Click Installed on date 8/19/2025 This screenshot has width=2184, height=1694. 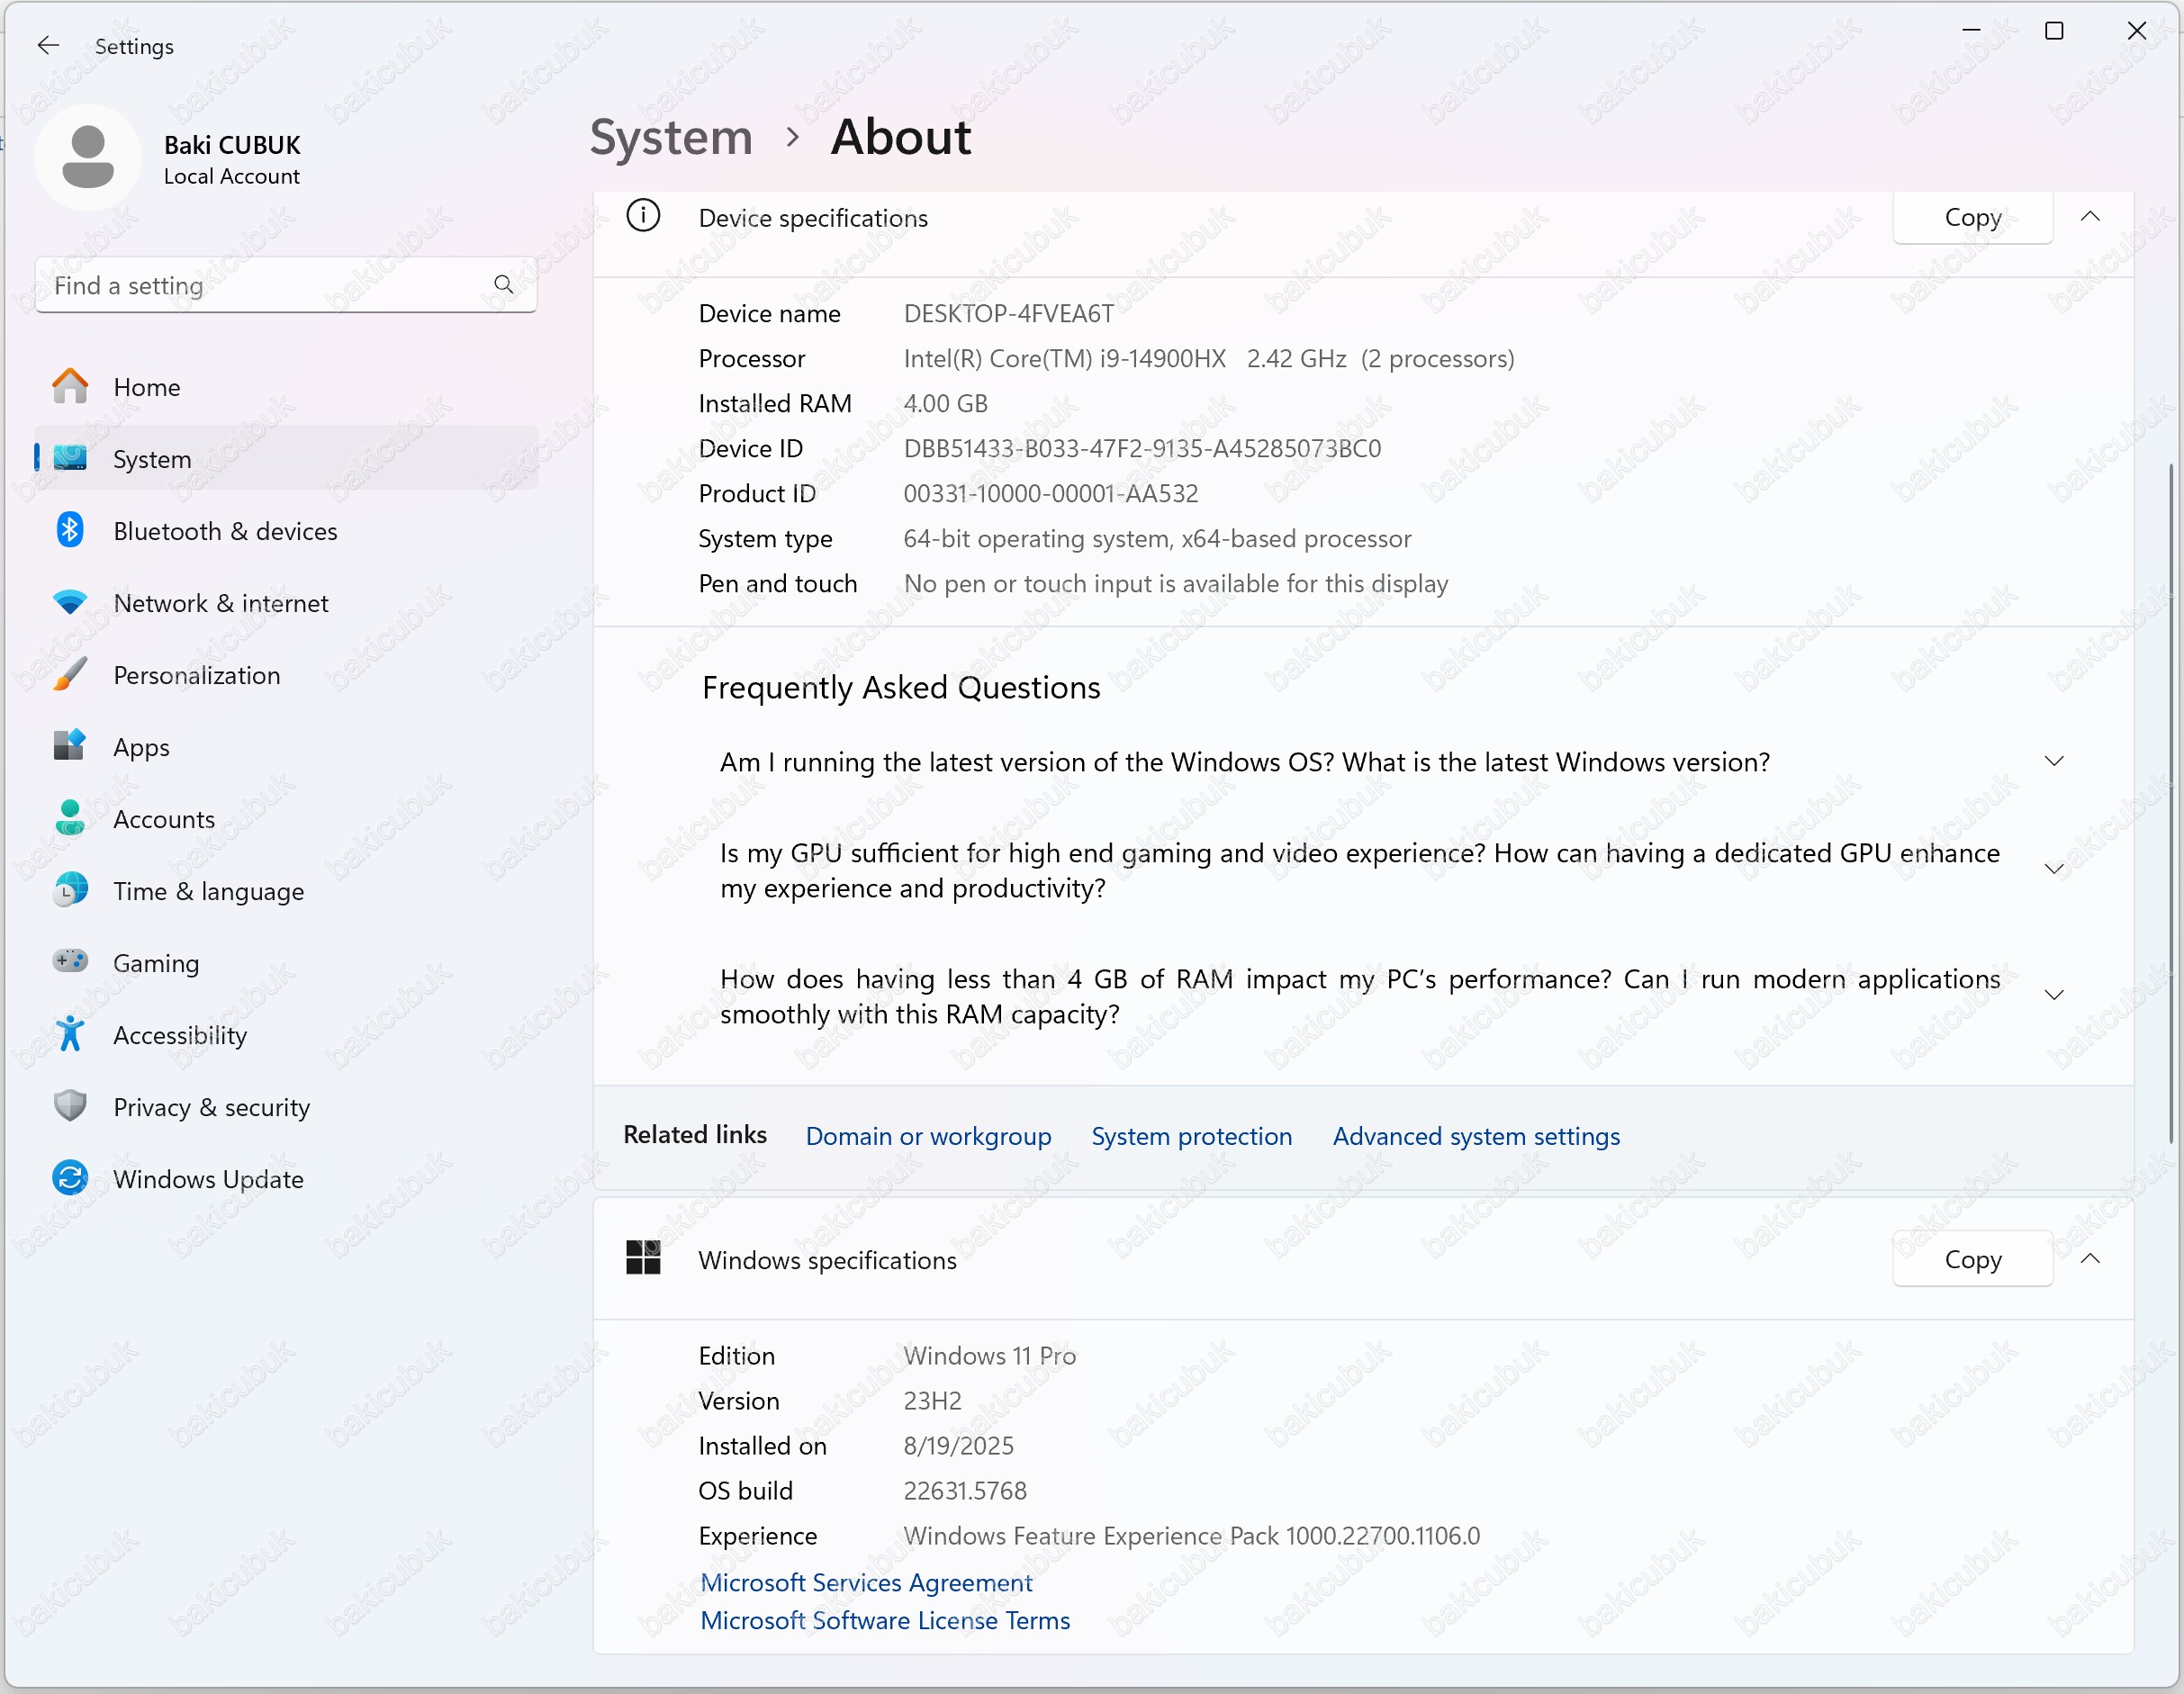[958, 1445]
